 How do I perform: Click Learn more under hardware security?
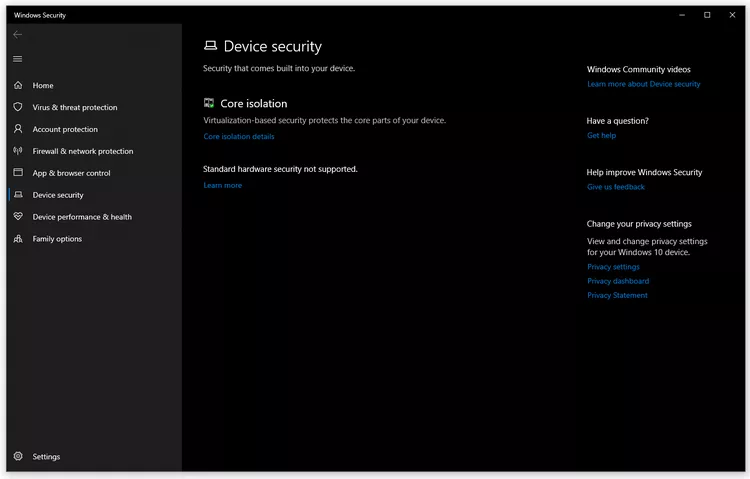[x=222, y=185]
